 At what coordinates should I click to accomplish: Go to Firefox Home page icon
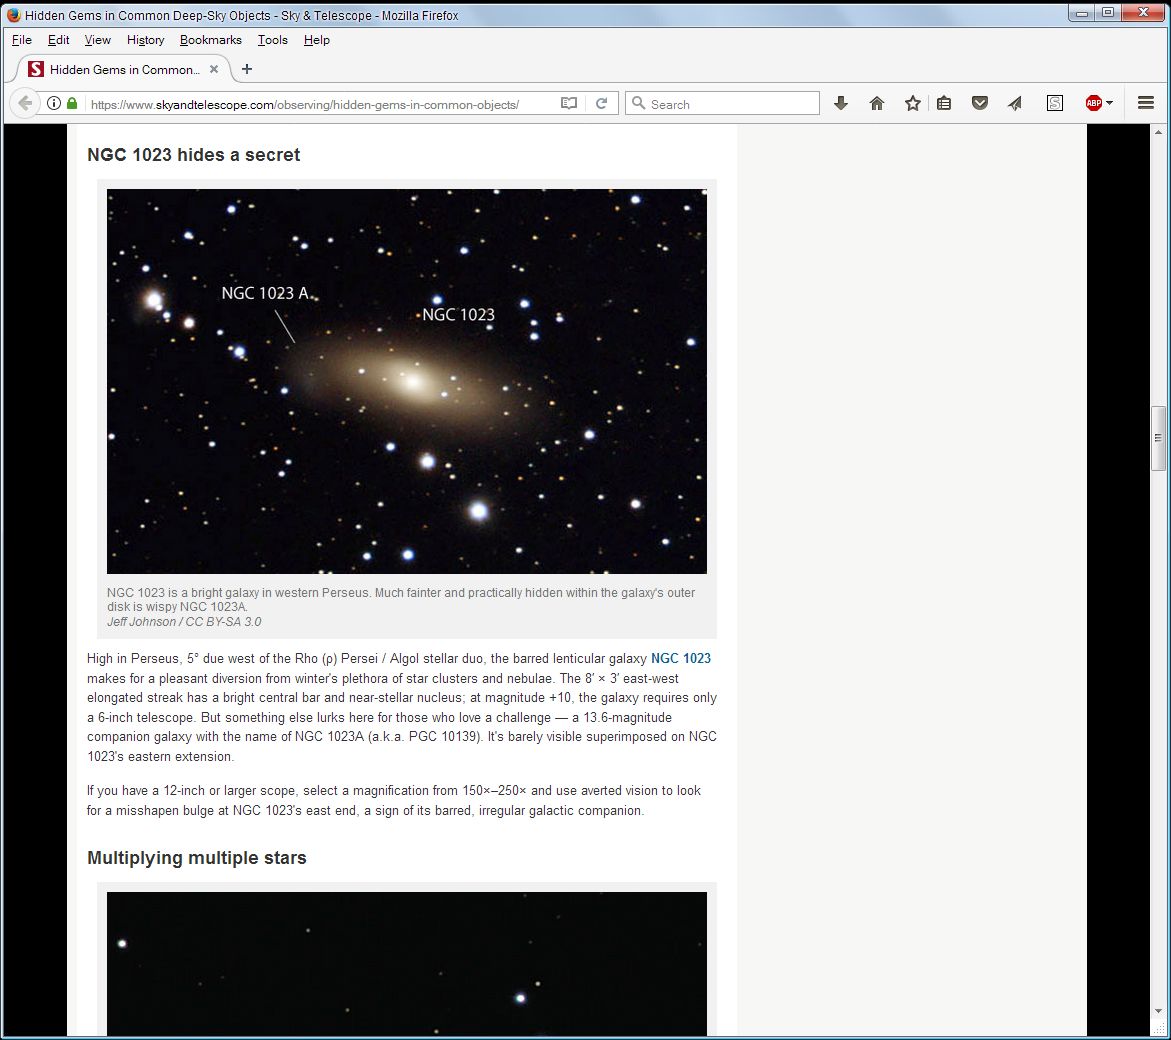coord(877,104)
